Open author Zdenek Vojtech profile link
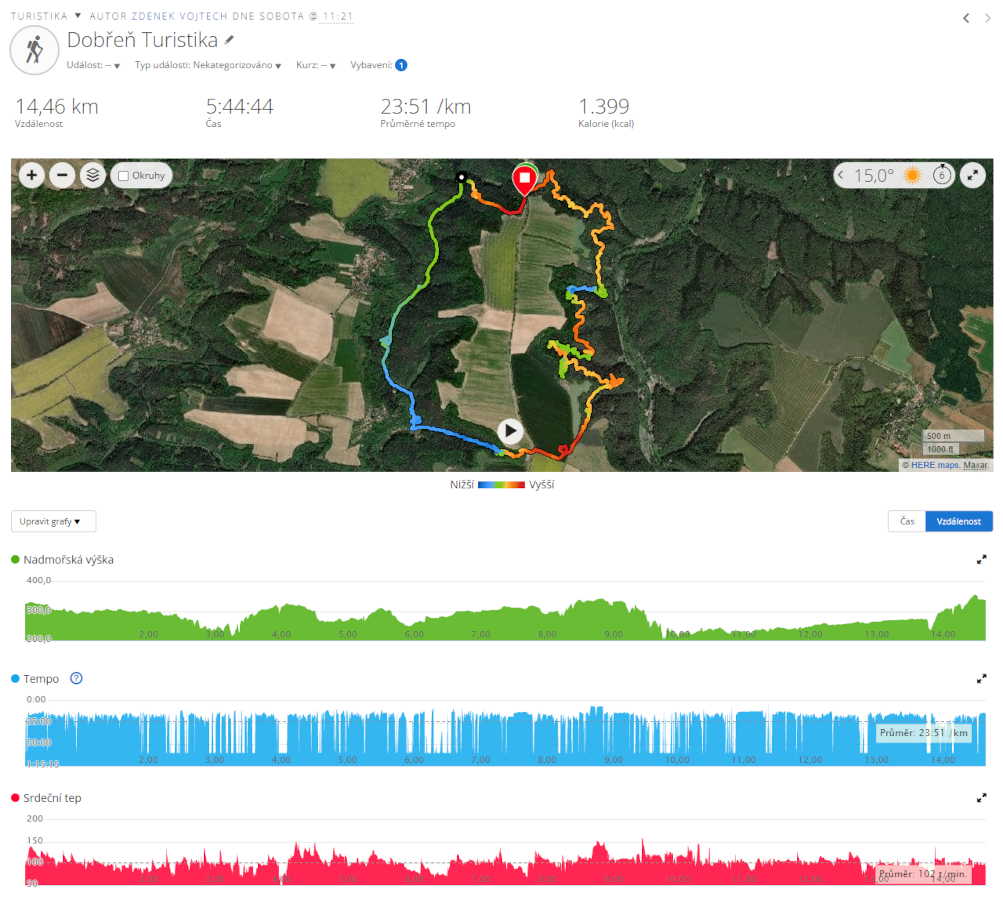1003x900 pixels. tap(179, 16)
